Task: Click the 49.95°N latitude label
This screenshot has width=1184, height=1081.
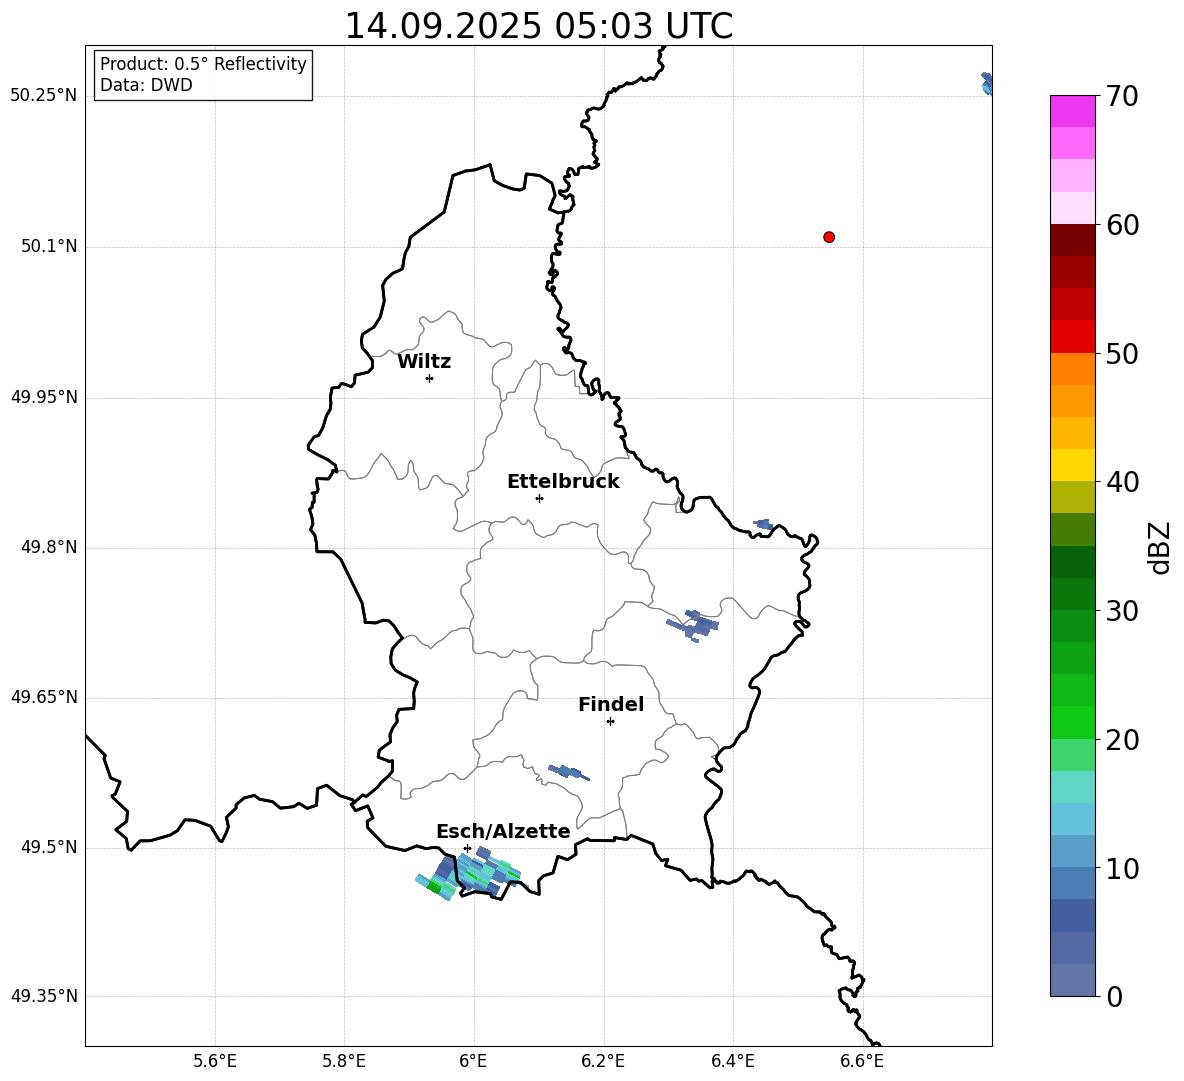Action: coord(43,396)
